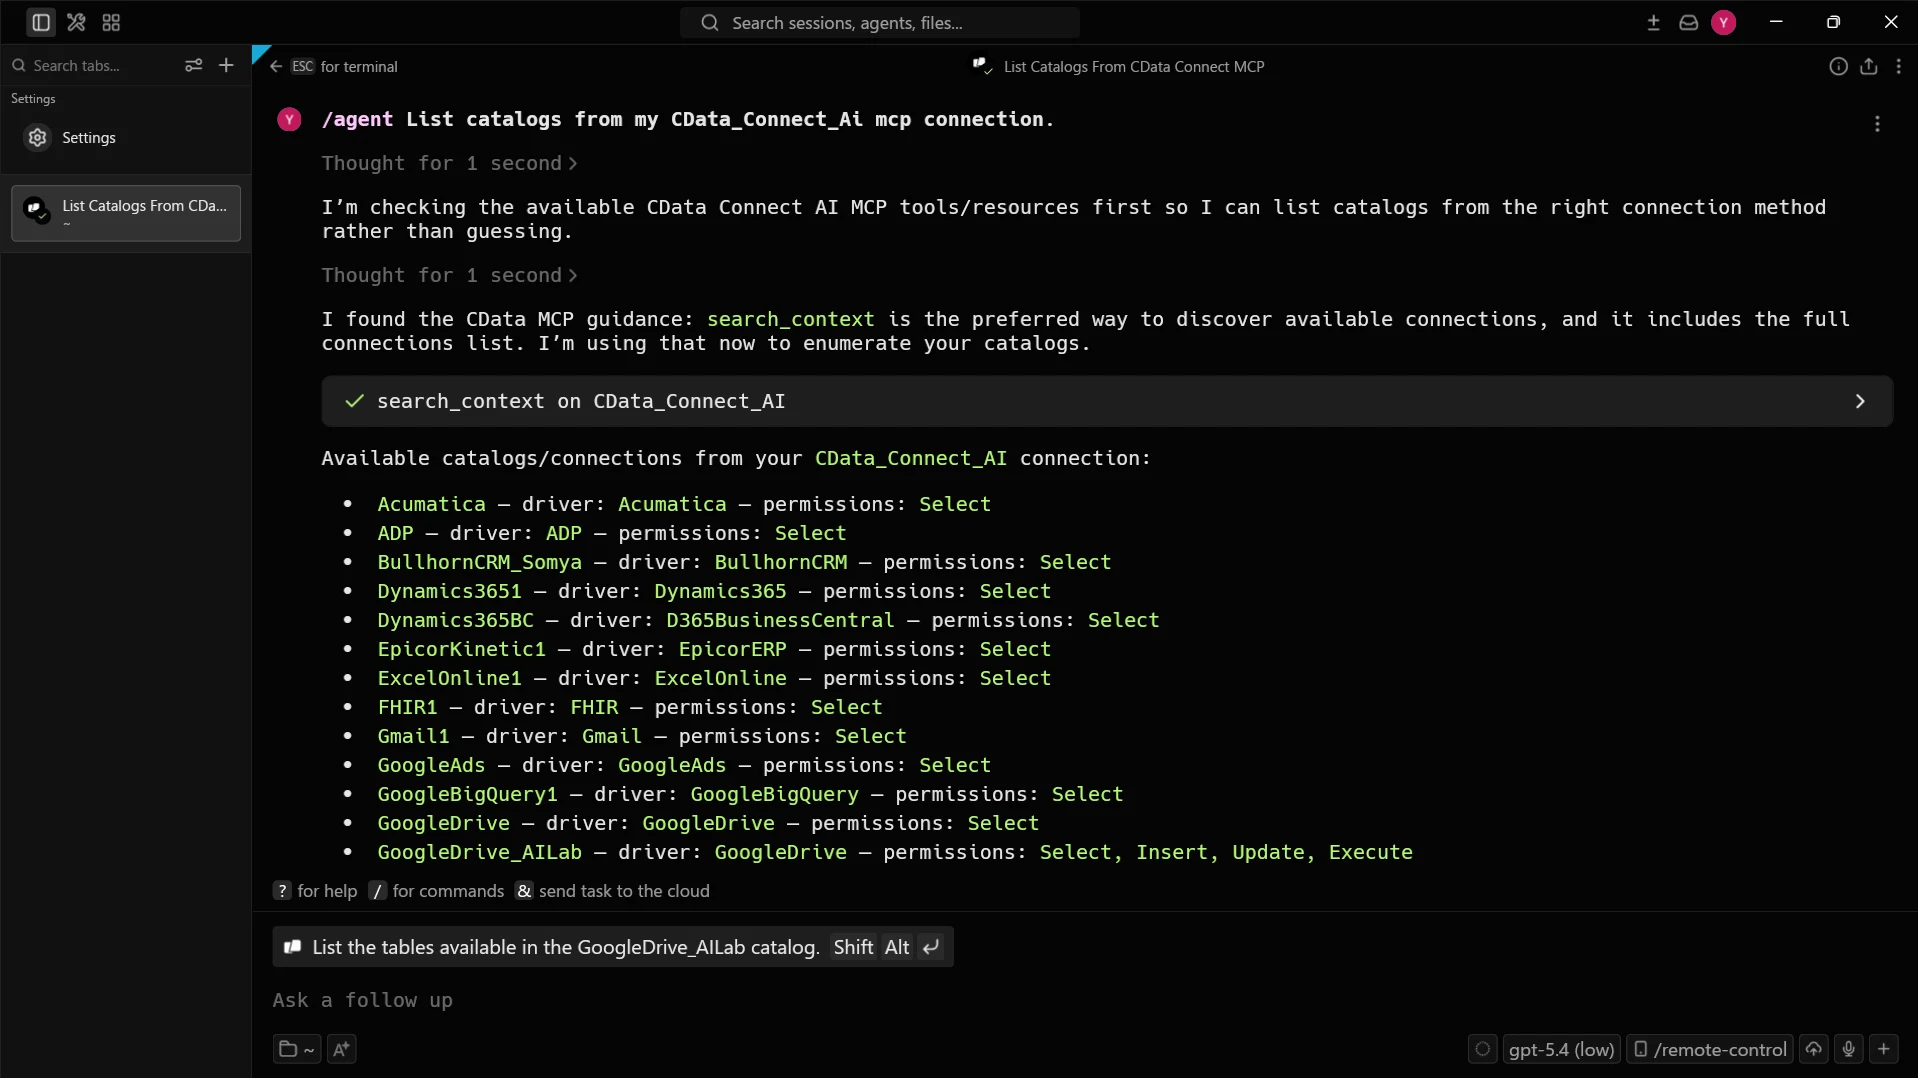
Task: Open Settings tab in the sidebar
Action: tap(126, 138)
